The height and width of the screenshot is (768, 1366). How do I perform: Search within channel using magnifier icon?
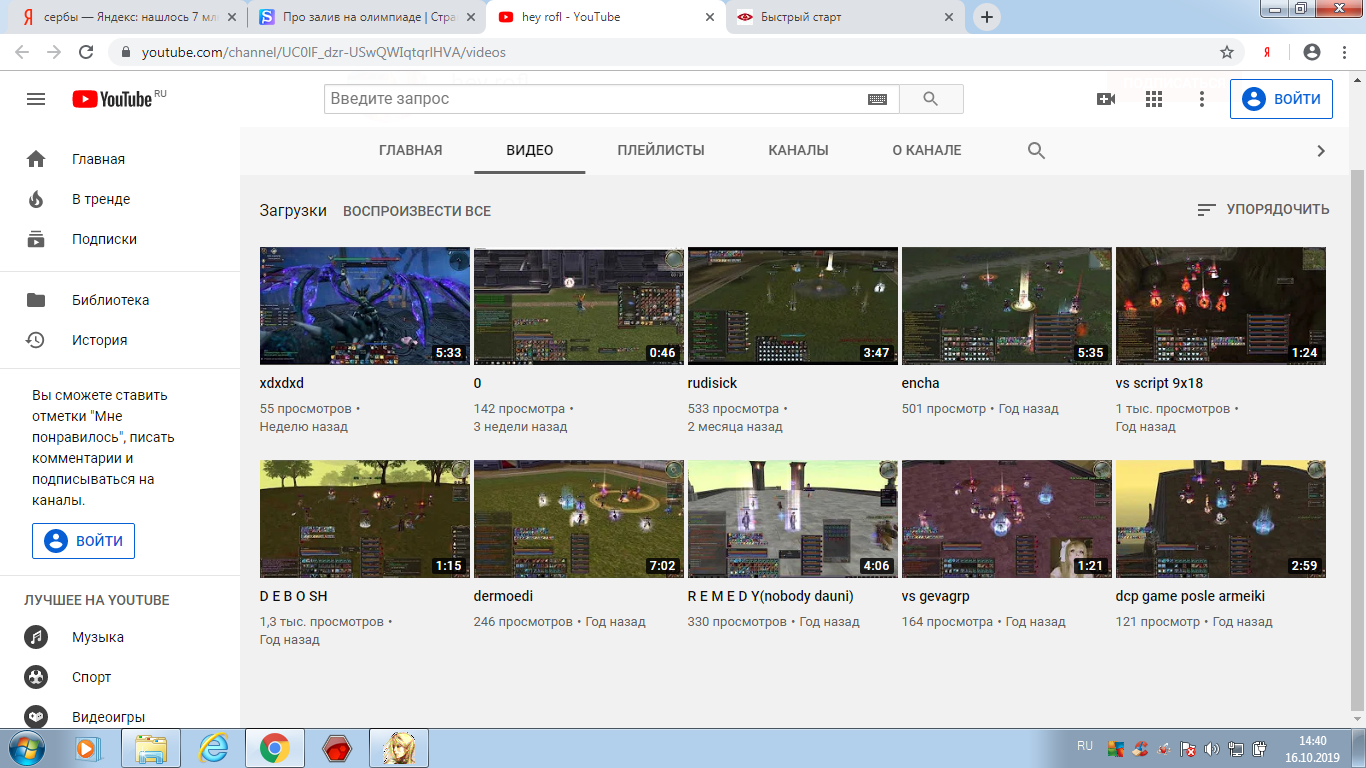pyautogui.click(x=1036, y=150)
